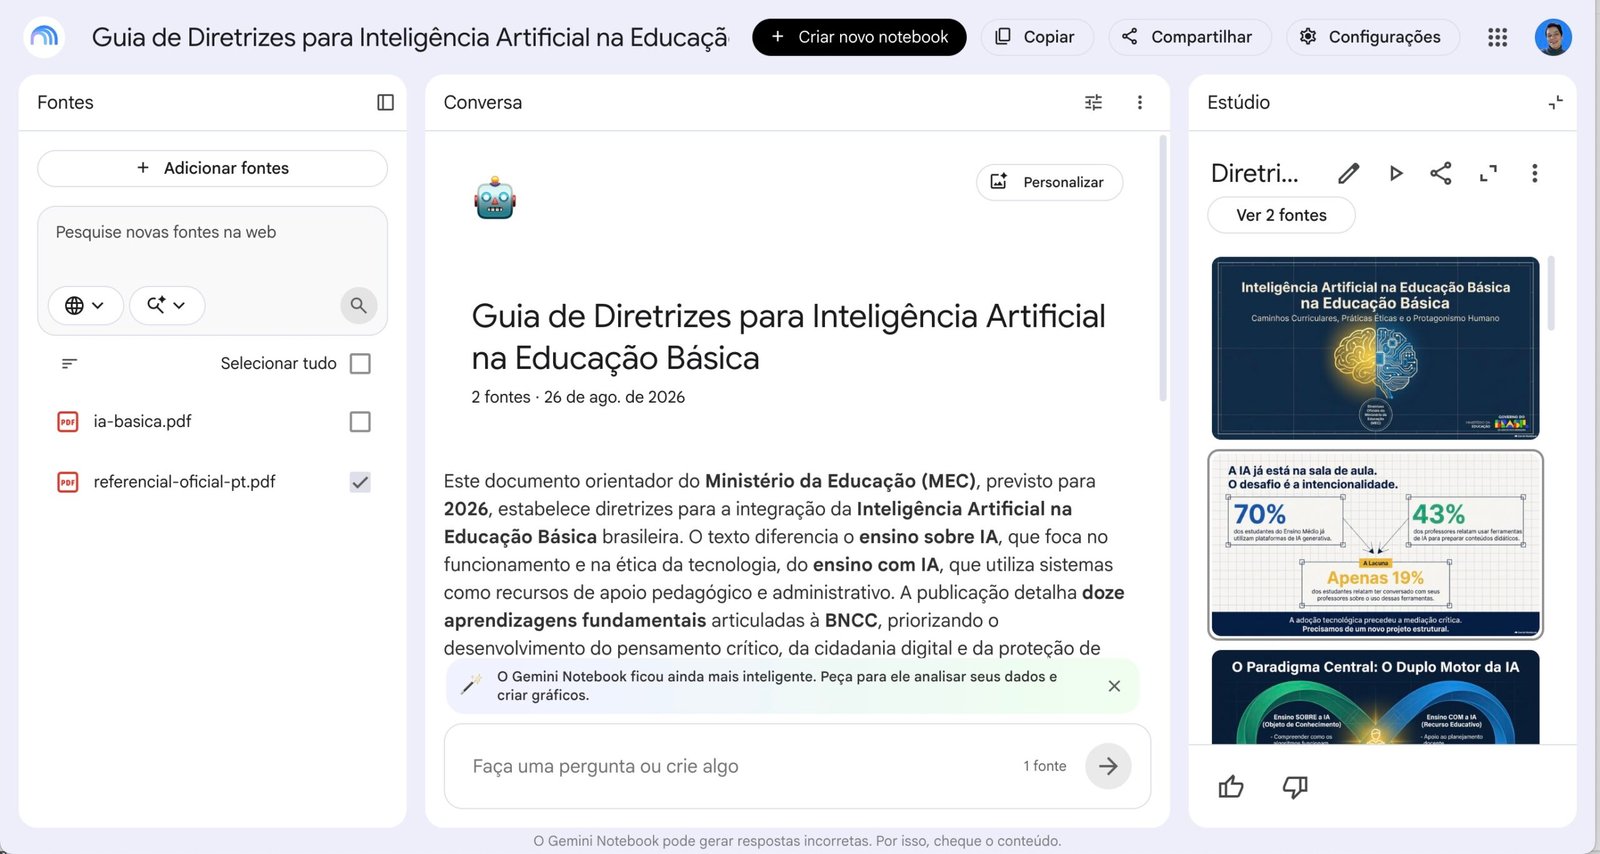The width and height of the screenshot is (1600, 854).
Task: Open the source filter sort icon
Action: click(69, 363)
